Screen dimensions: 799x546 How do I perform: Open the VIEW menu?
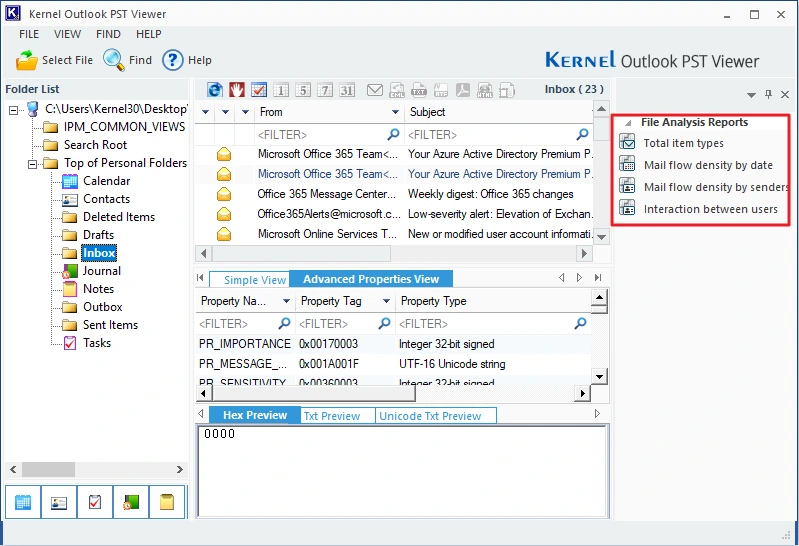67,34
